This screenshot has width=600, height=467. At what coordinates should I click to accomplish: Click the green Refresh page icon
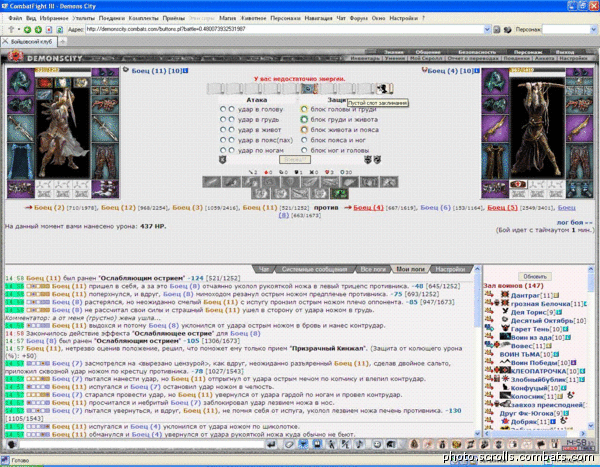[x=60, y=29]
